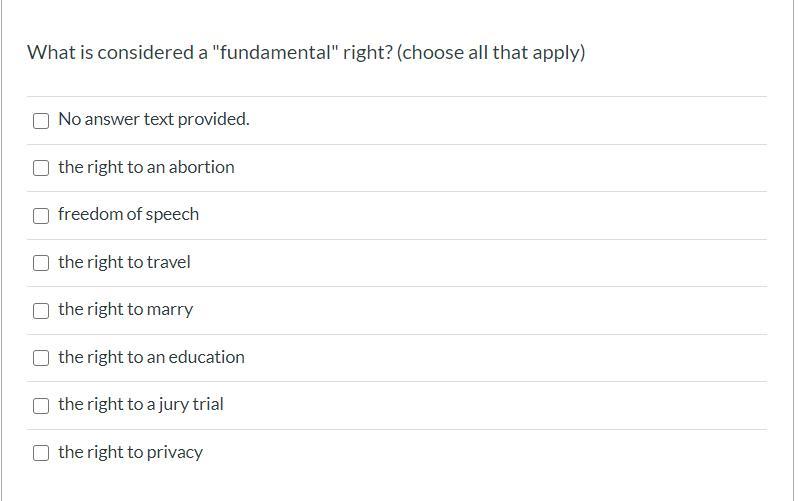The height and width of the screenshot is (501, 798).
Task: Click the 'No answer text provided.' label text
Action: pos(153,119)
